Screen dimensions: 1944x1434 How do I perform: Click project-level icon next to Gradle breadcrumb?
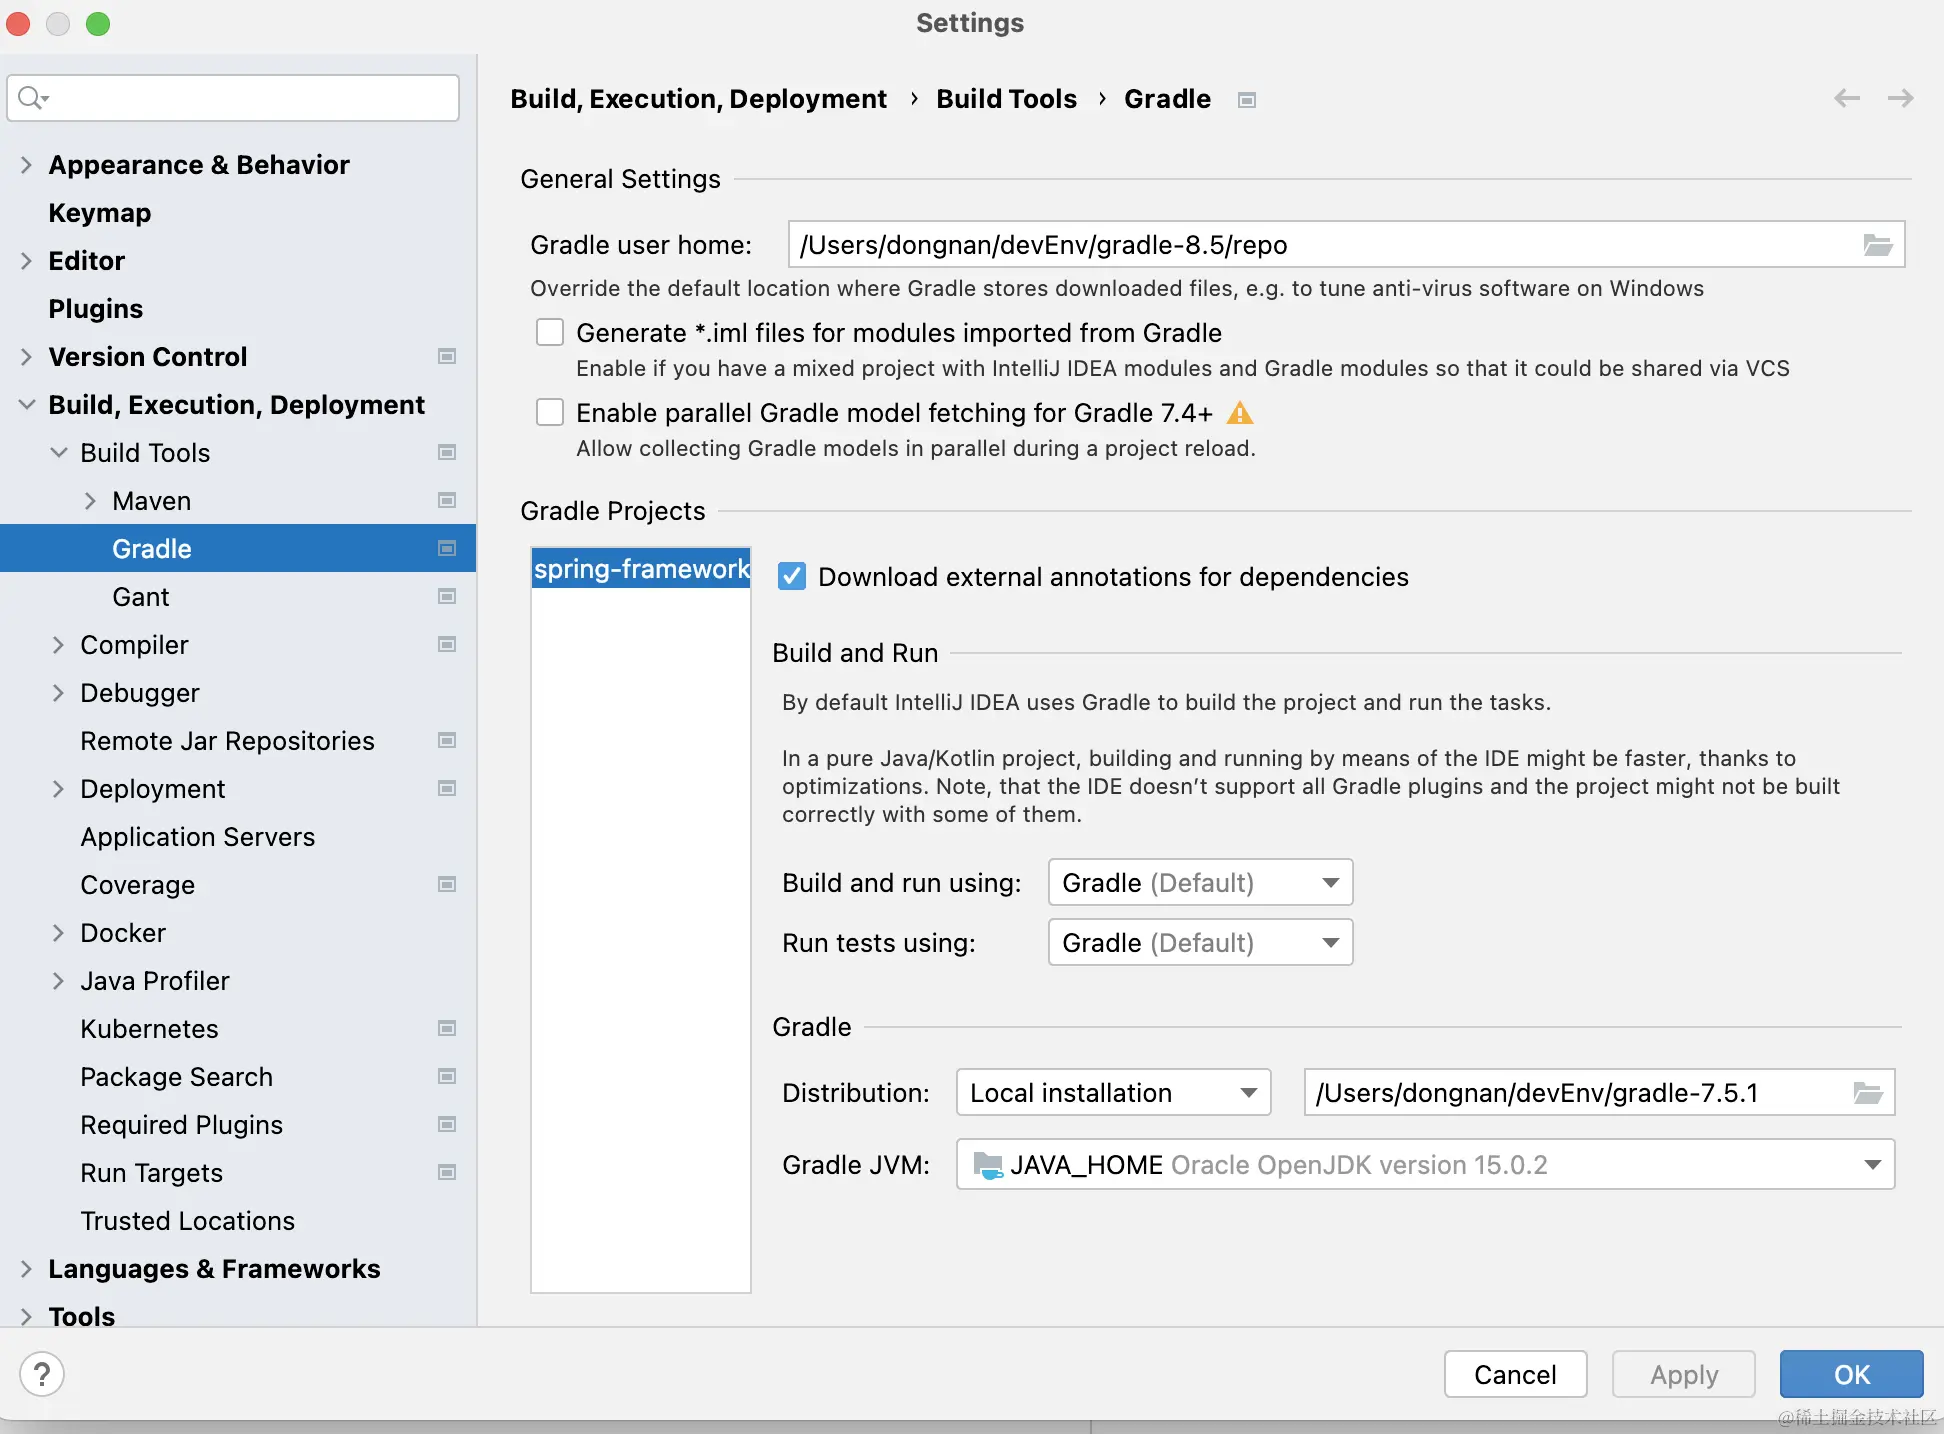1246,100
